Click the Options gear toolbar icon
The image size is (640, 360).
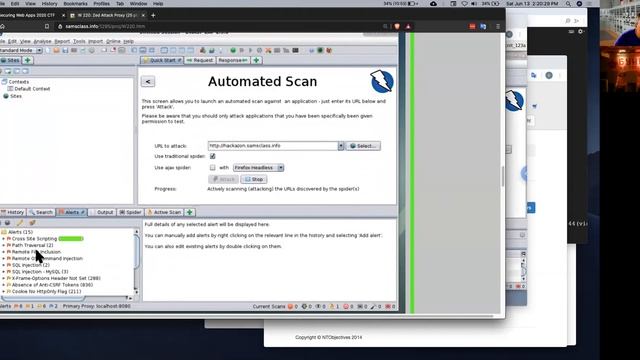pyautogui.click(x=91, y=50)
